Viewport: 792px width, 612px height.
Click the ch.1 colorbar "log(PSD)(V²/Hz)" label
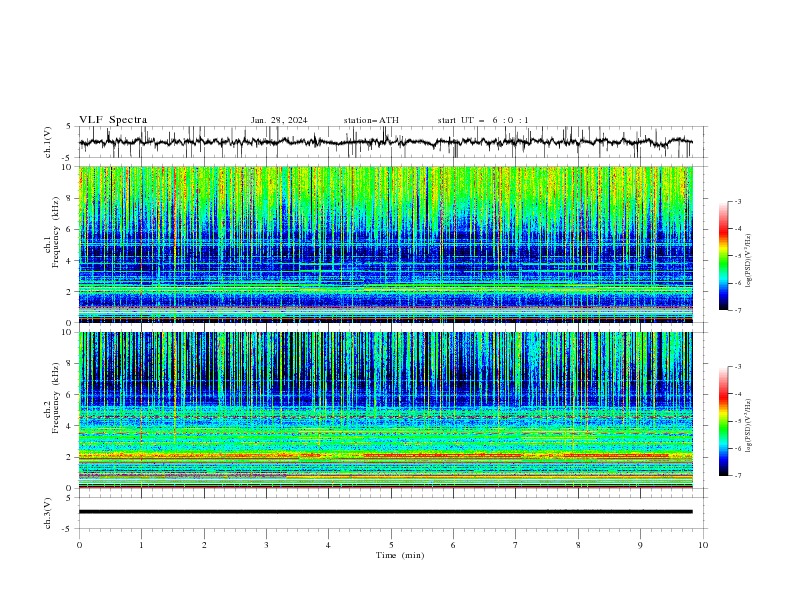(x=749, y=260)
